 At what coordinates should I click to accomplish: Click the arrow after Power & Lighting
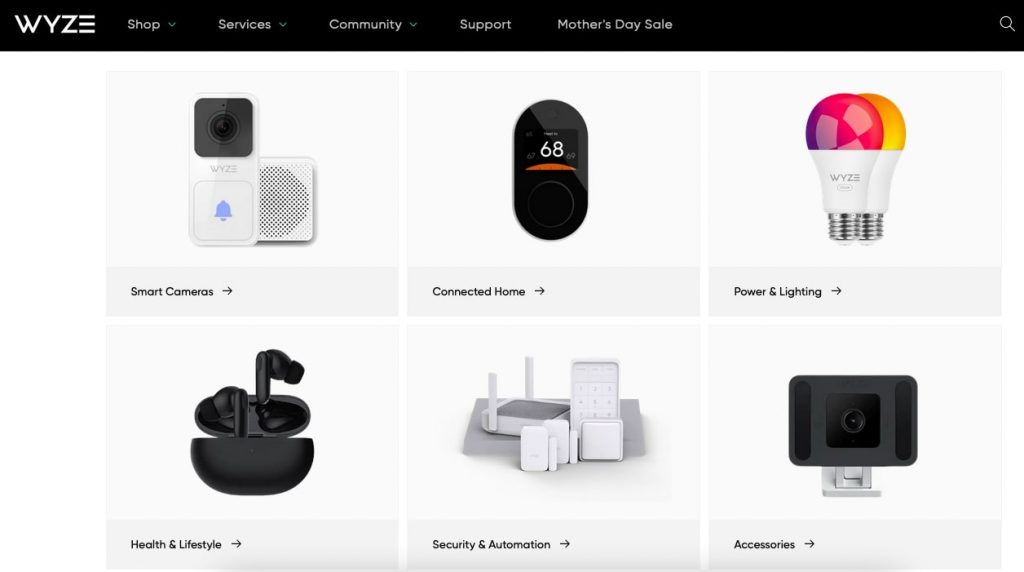click(x=836, y=291)
